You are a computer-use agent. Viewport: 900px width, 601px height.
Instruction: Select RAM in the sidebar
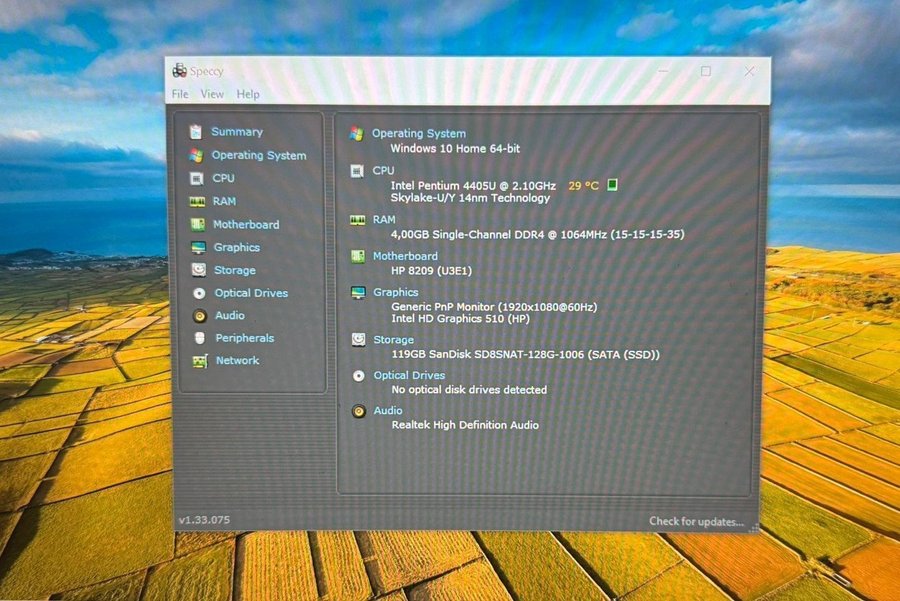pos(224,201)
